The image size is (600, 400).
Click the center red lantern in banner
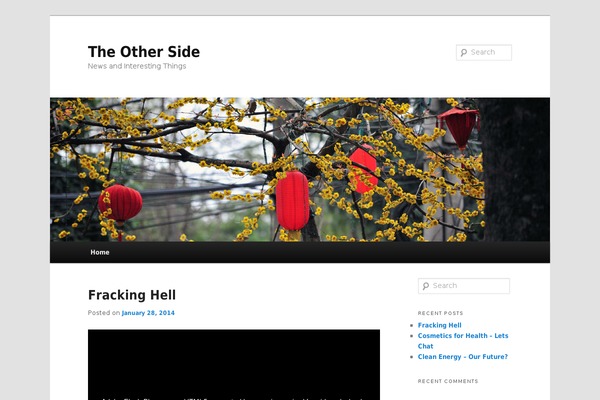click(293, 201)
